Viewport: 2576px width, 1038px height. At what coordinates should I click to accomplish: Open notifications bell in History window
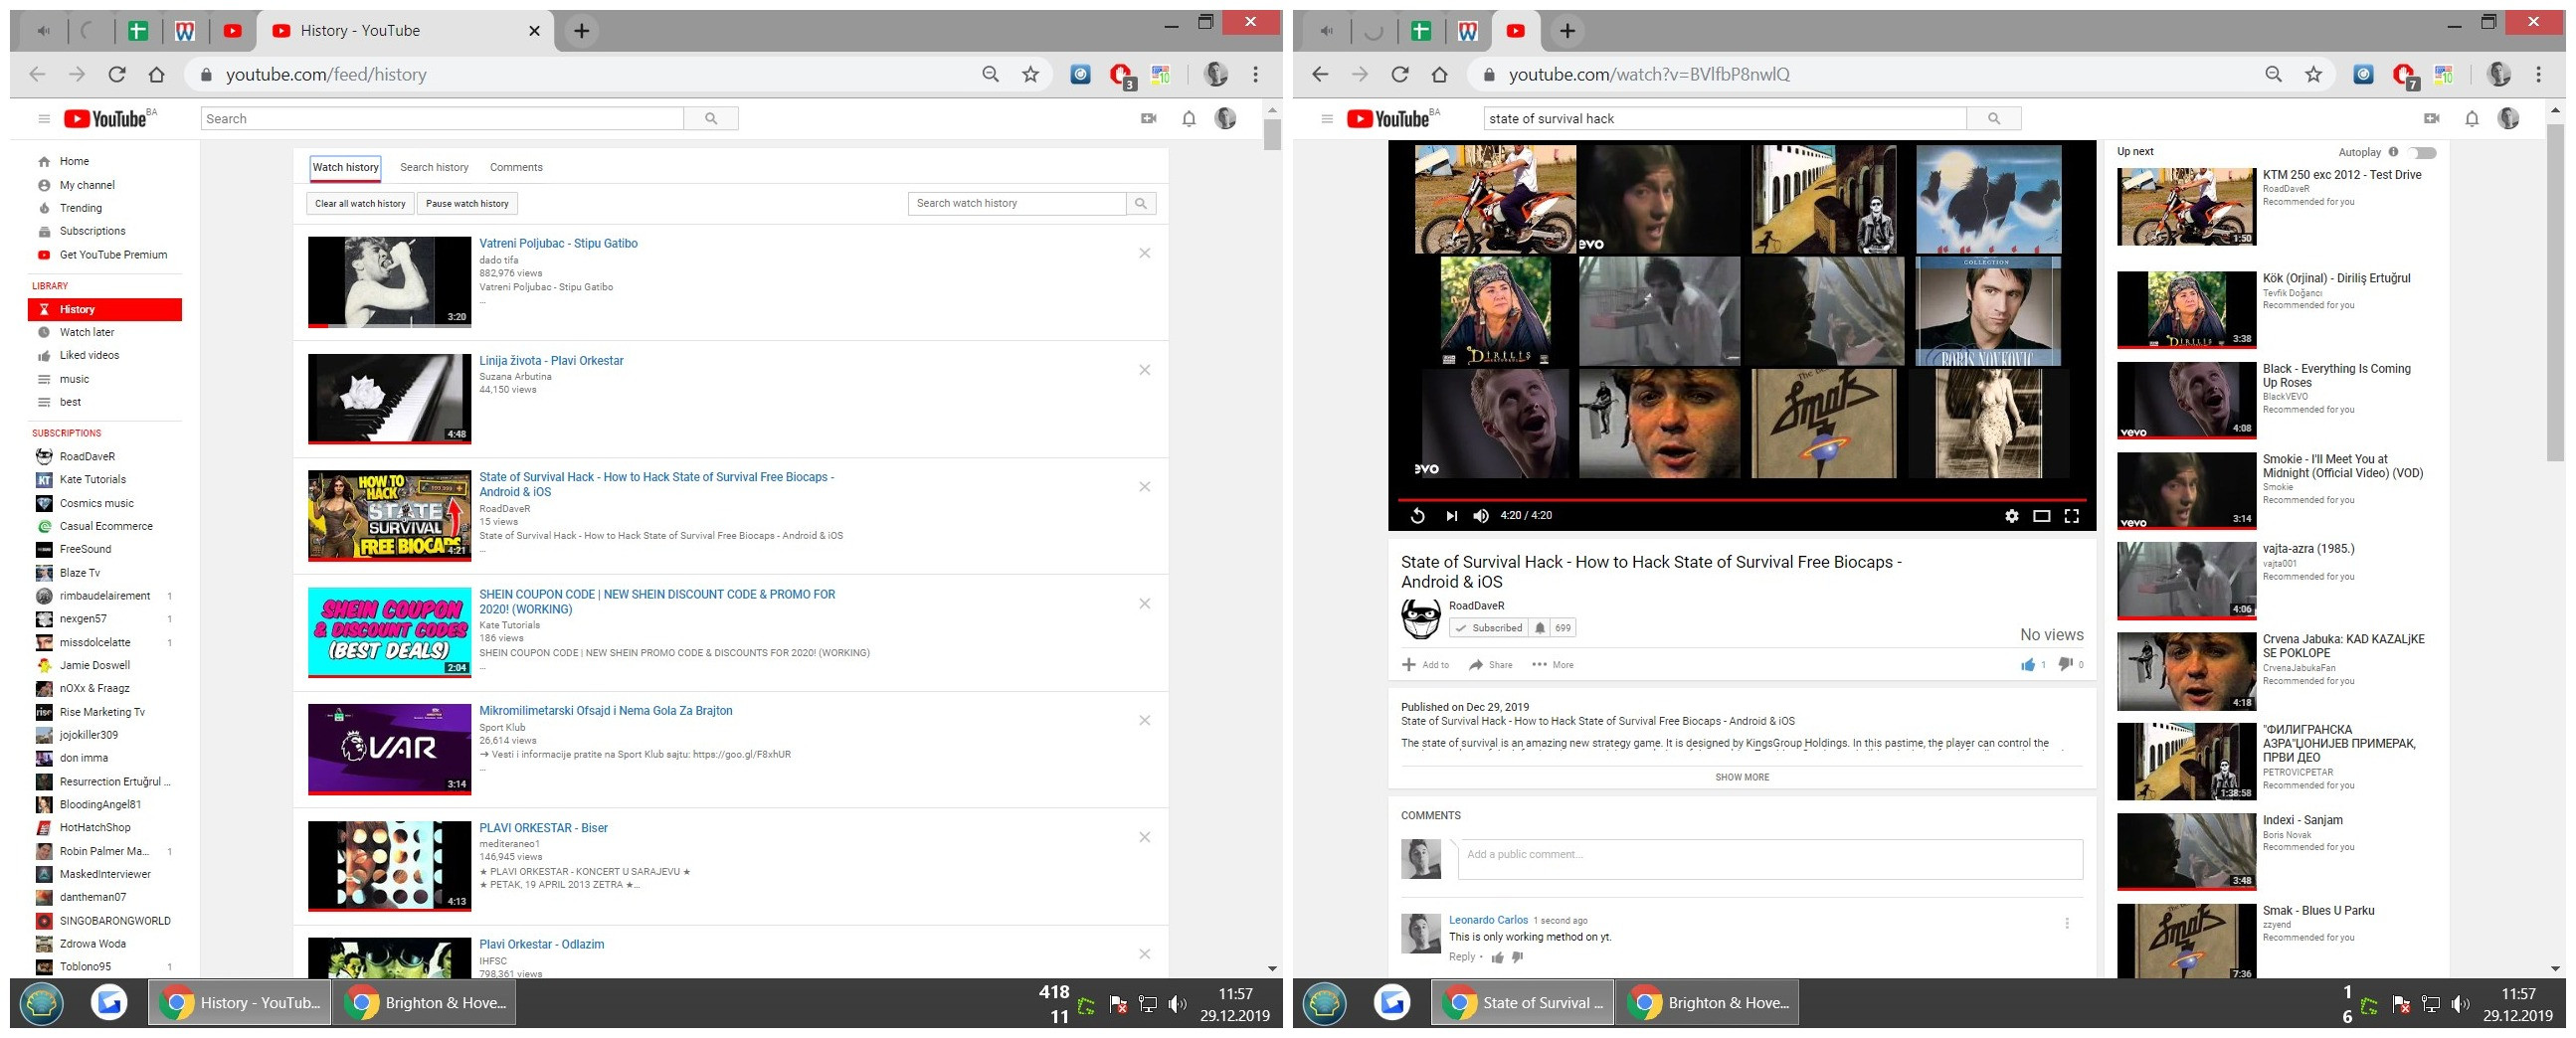1188,119
